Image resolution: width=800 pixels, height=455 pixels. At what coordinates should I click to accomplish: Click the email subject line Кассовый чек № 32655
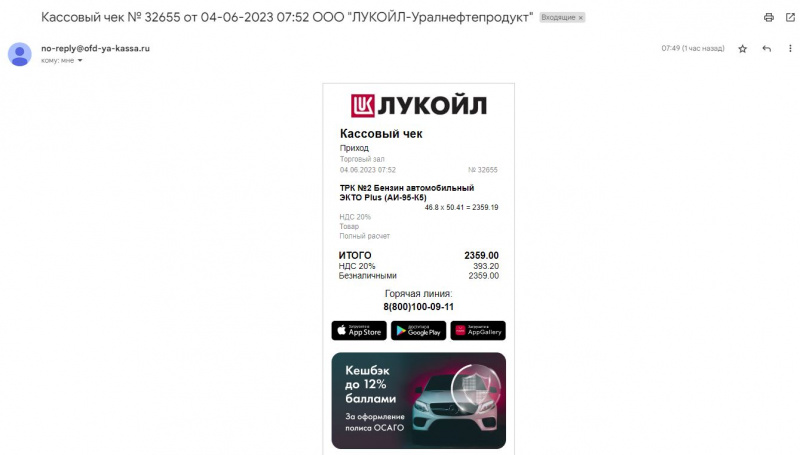click(x=287, y=17)
